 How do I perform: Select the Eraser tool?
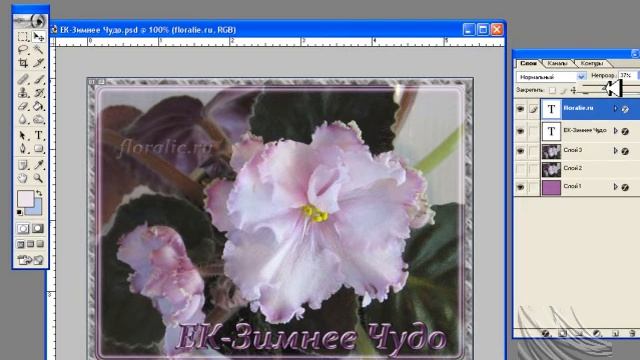pyautogui.click(x=23, y=106)
